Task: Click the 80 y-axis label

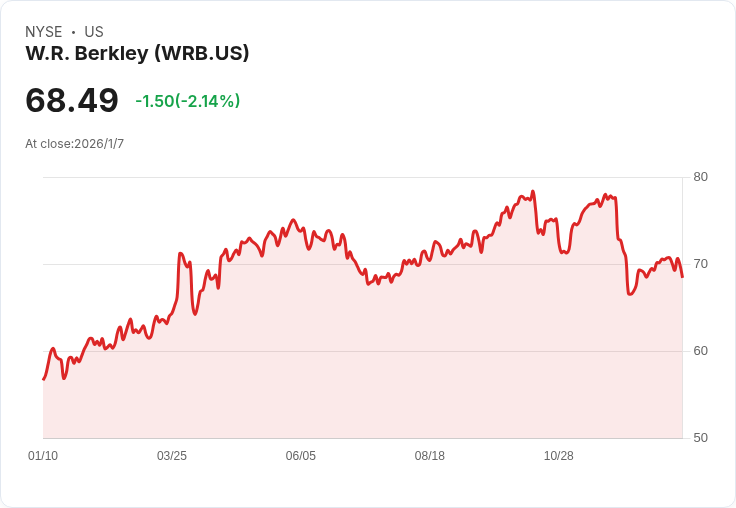Action: click(700, 177)
